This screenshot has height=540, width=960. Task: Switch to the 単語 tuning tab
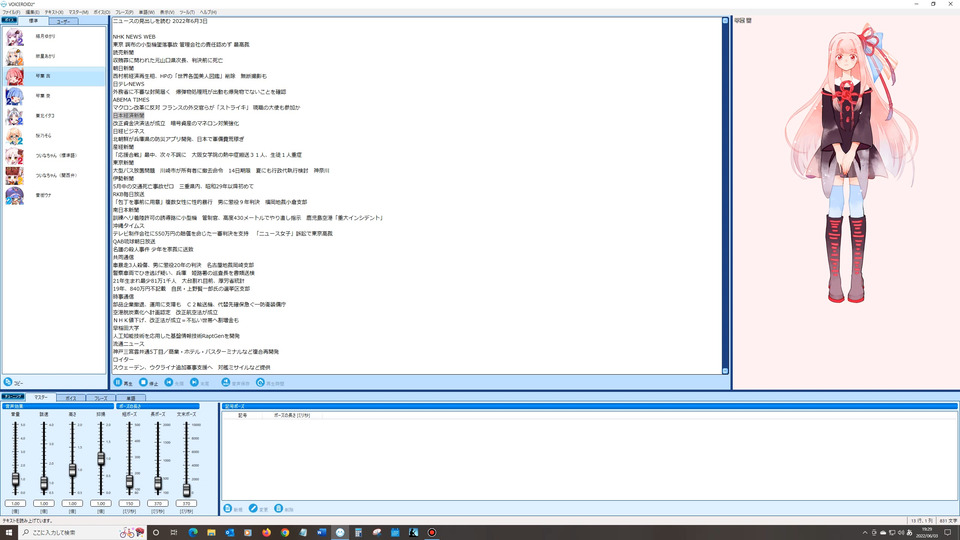[130, 398]
